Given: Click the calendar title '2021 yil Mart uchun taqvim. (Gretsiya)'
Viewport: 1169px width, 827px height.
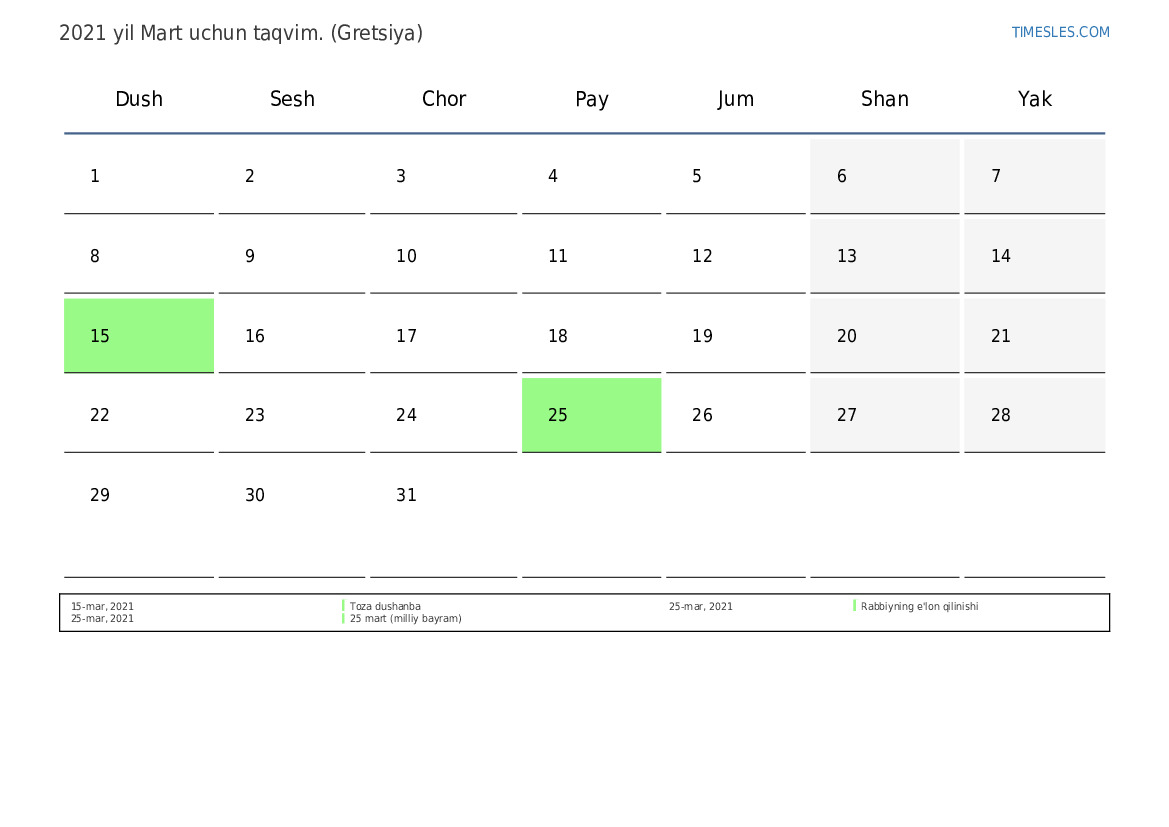Looking at the screenshot, I should point(241,34).
